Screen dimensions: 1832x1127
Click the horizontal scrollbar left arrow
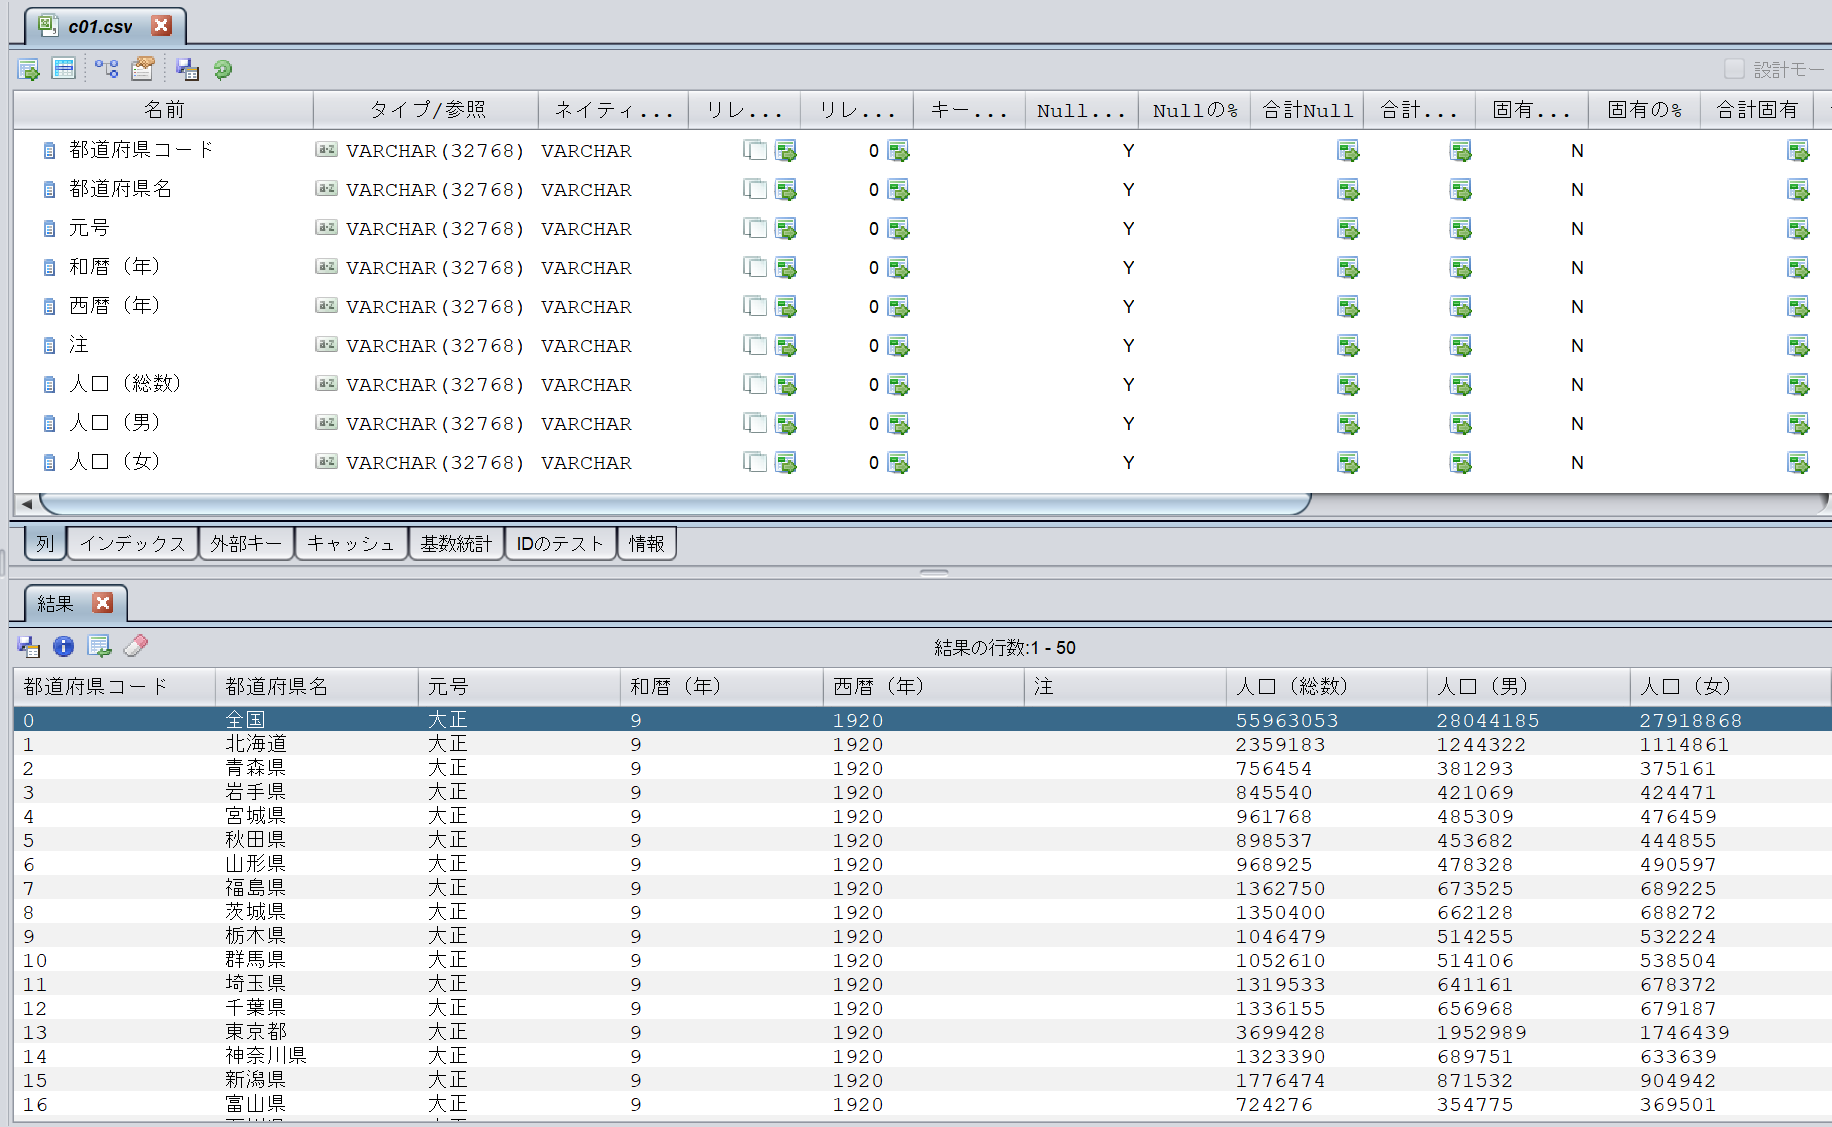(27, 504)
